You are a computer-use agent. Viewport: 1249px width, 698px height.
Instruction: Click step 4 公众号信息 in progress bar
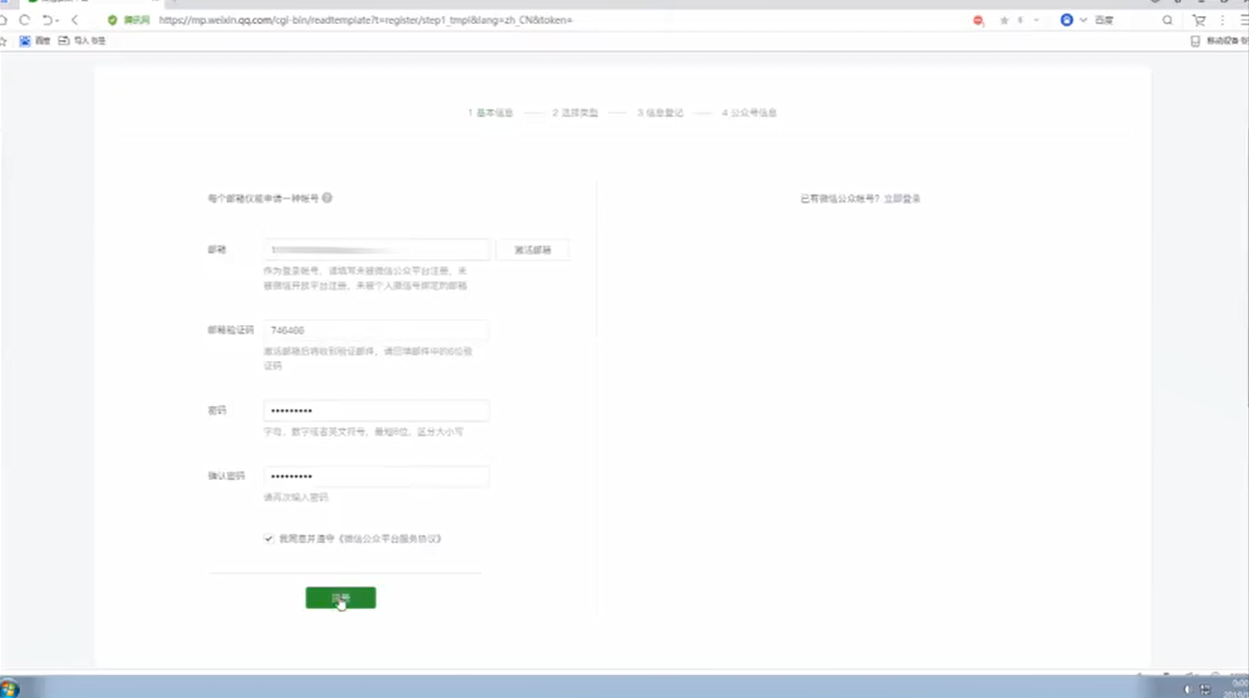point(749,113)
